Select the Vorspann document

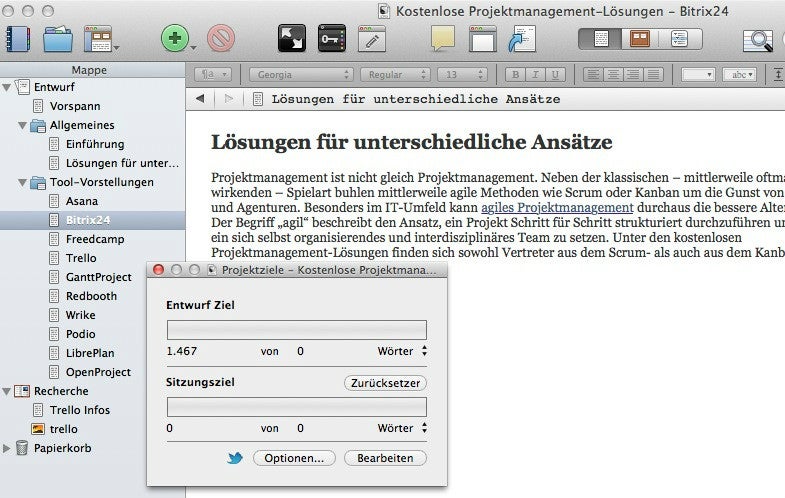tap(75, 106)
